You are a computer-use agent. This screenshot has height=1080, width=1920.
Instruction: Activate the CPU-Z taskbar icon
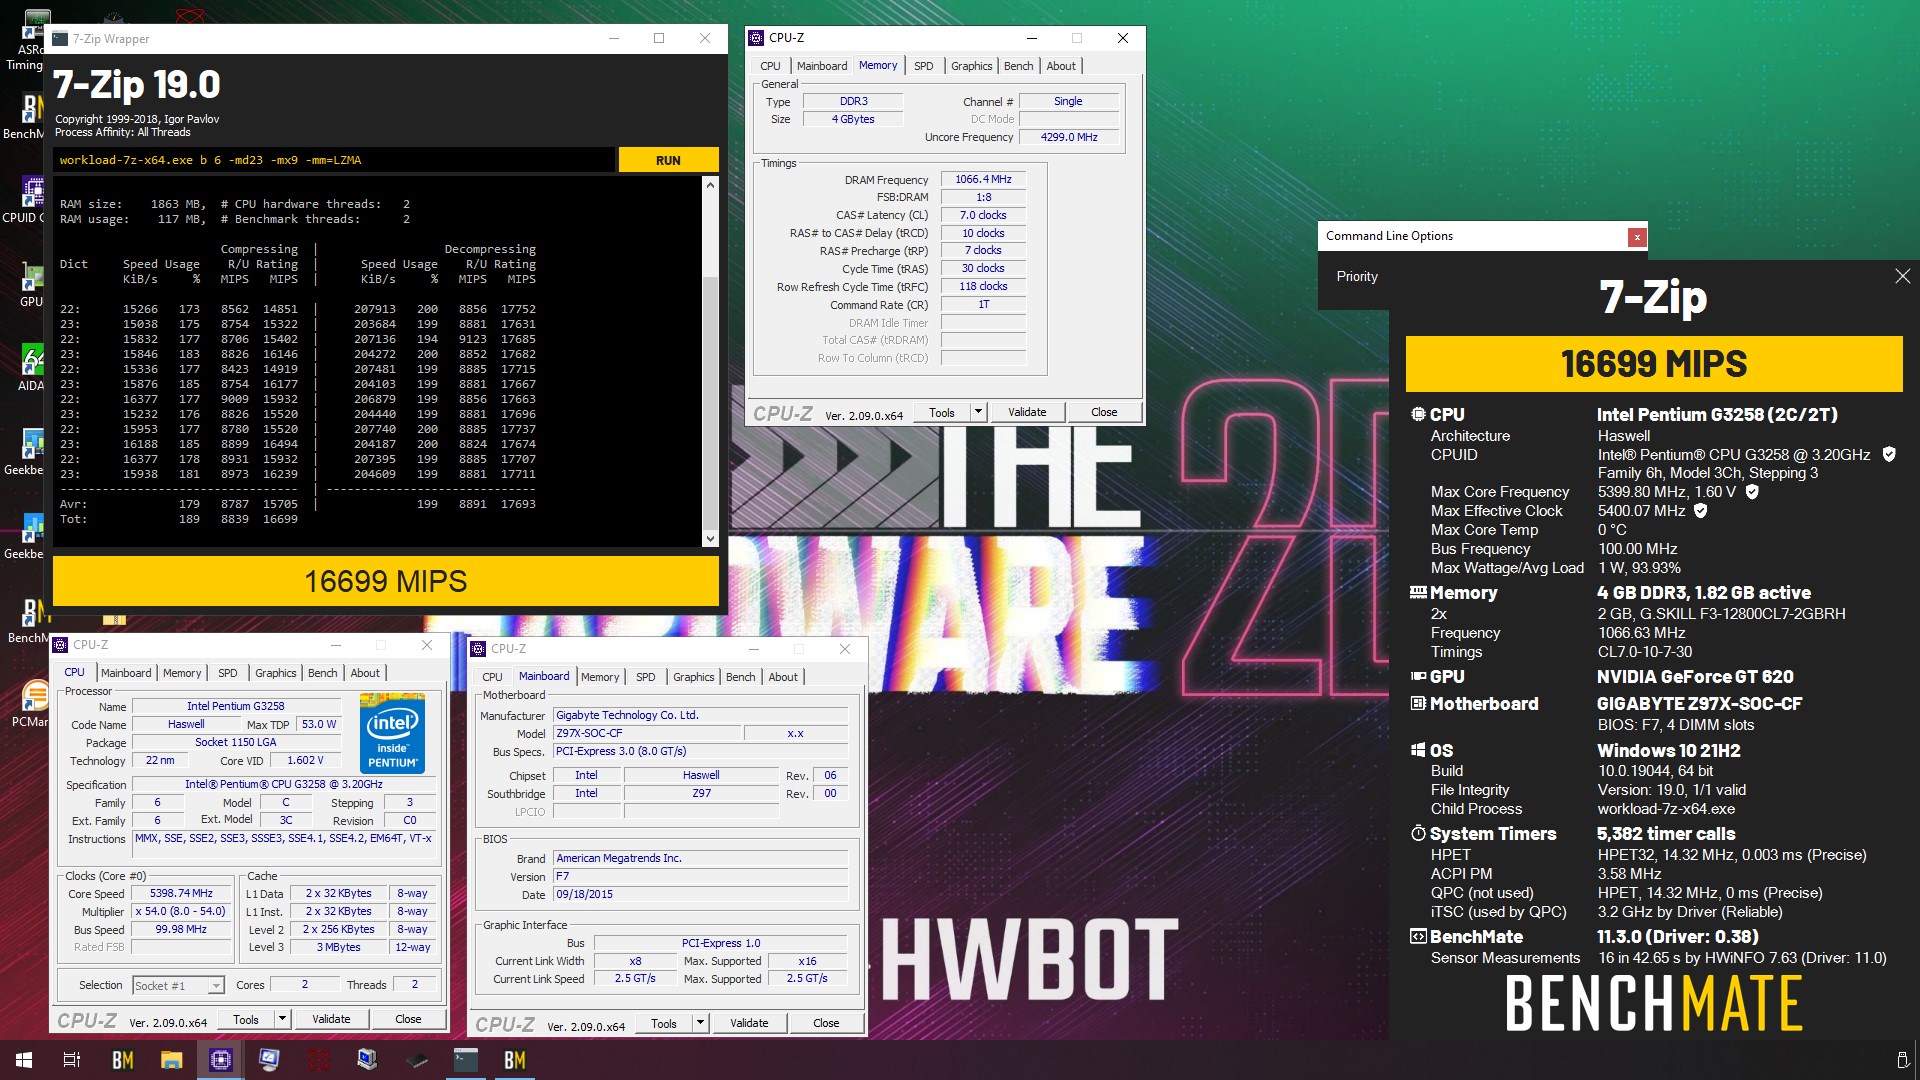220,1060
